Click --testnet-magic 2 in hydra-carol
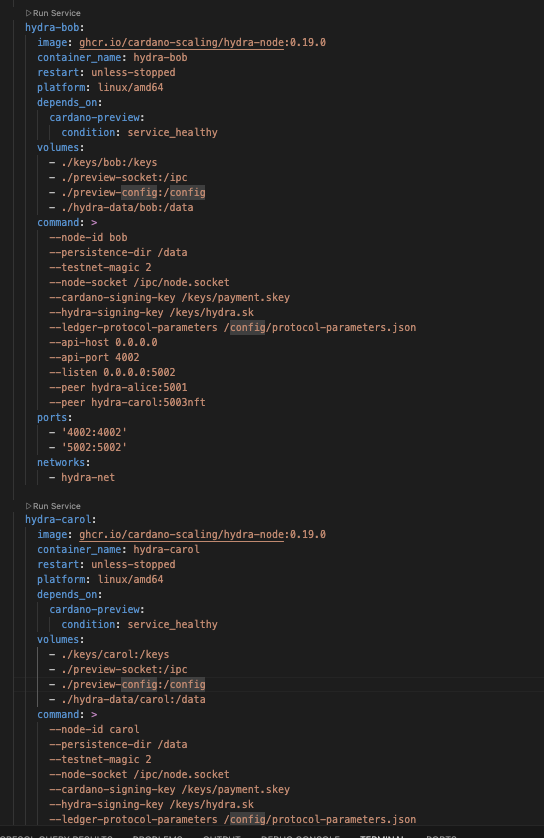Viewport: 544px width, 838px height. tap(100, 759)
